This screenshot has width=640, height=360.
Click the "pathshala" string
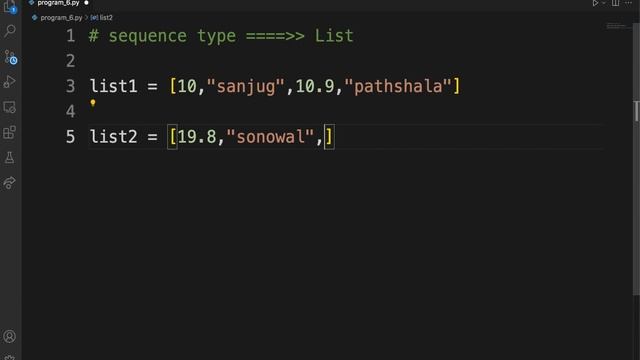[x=398, y=86]
